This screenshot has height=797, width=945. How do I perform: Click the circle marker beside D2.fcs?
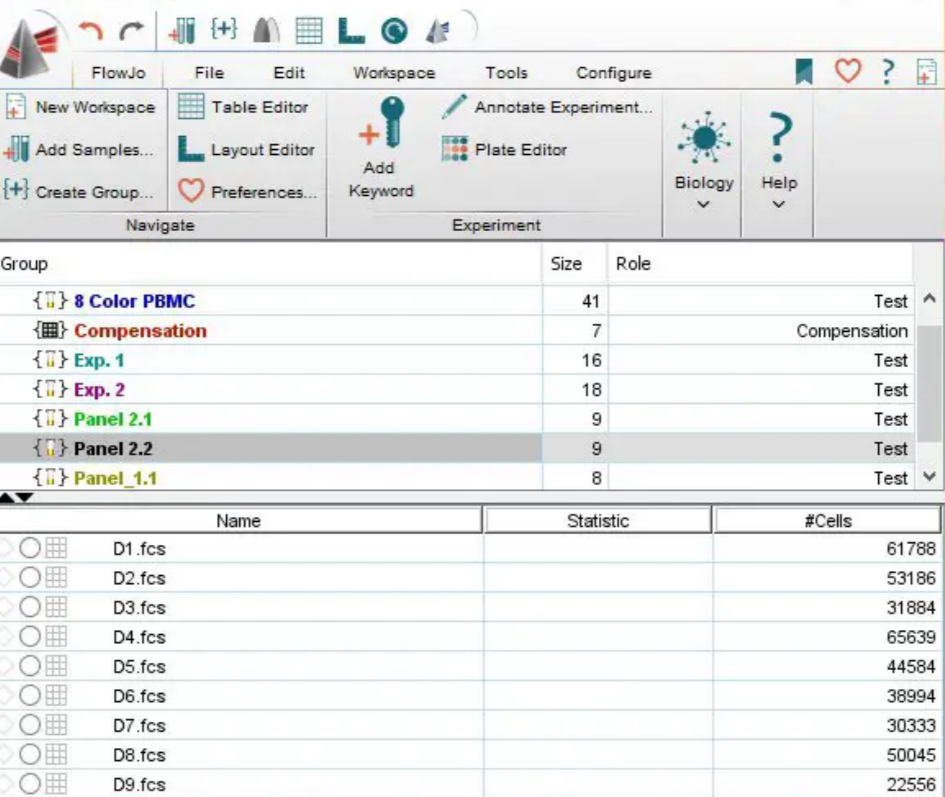click(30, 578)
